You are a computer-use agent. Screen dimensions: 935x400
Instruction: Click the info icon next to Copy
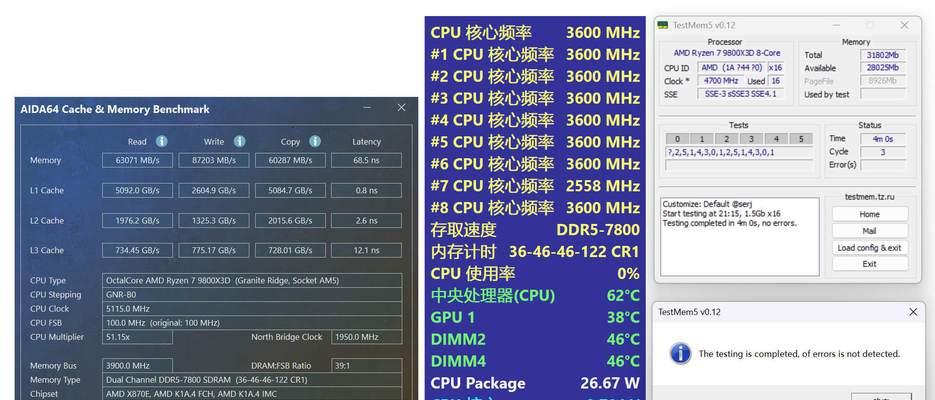(x=315, y=141)
